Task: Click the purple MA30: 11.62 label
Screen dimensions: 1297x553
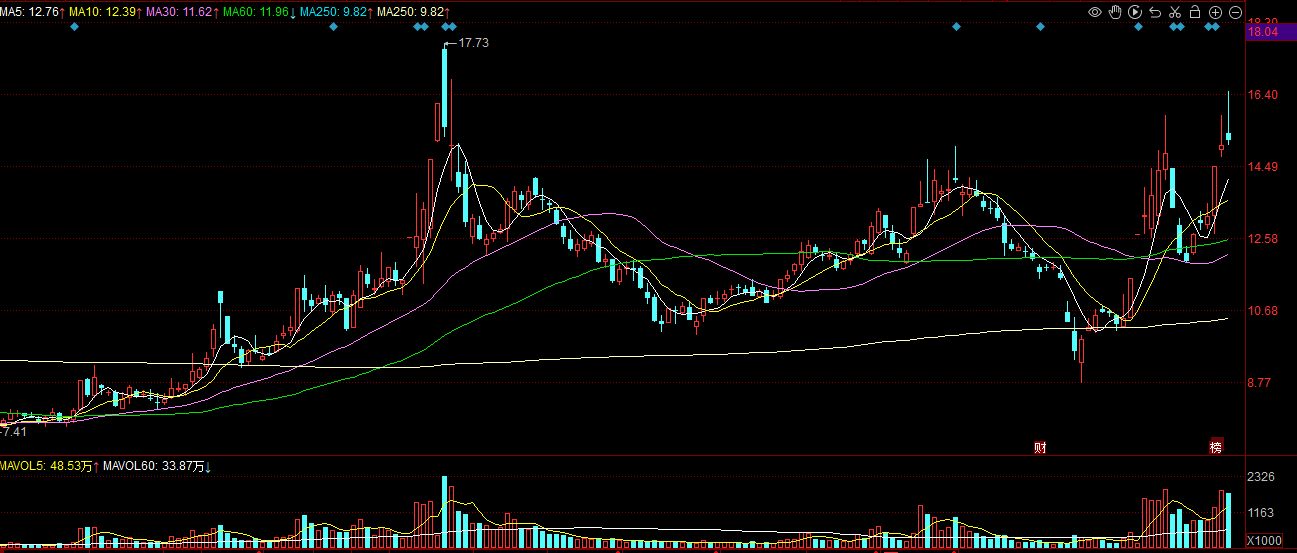Action: [x=180, y=11]
